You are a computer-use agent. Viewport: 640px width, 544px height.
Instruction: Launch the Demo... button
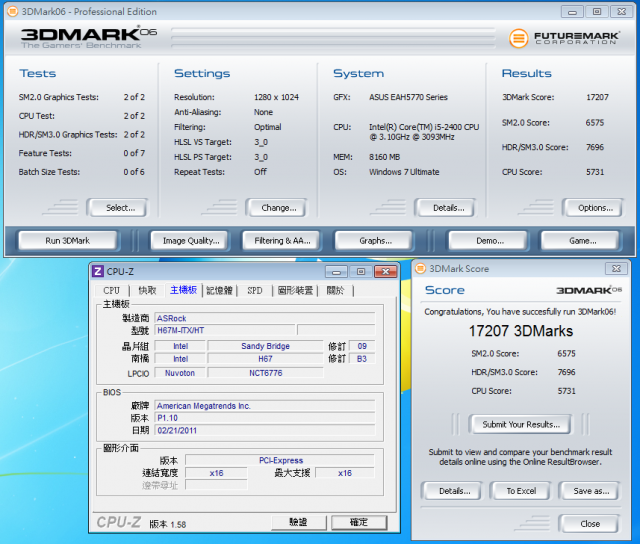coord(490,241)
